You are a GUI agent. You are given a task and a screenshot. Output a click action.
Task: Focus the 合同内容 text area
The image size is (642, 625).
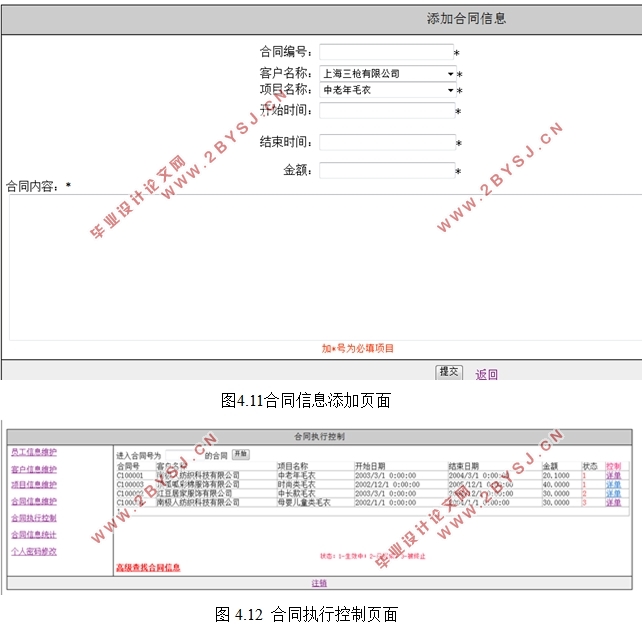(326, 267)
